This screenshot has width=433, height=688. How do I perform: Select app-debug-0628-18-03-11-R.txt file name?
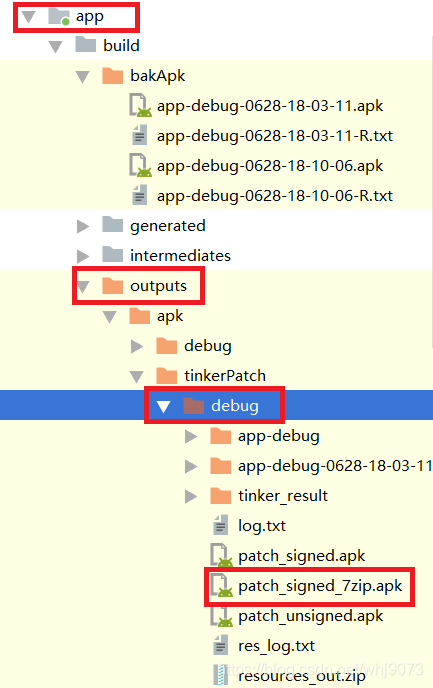pyautogui.click(x=275, y=136)
